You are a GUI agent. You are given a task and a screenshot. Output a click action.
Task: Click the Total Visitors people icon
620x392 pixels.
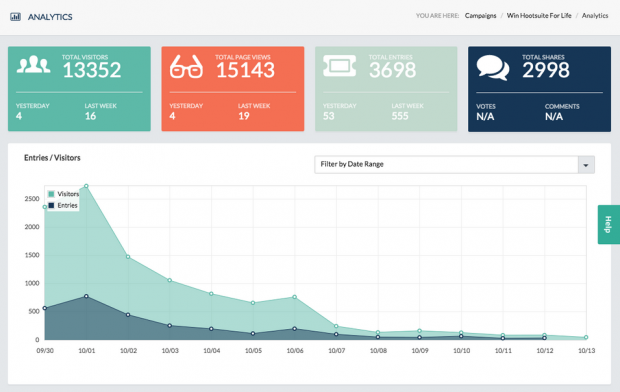[x=33, y=65]
